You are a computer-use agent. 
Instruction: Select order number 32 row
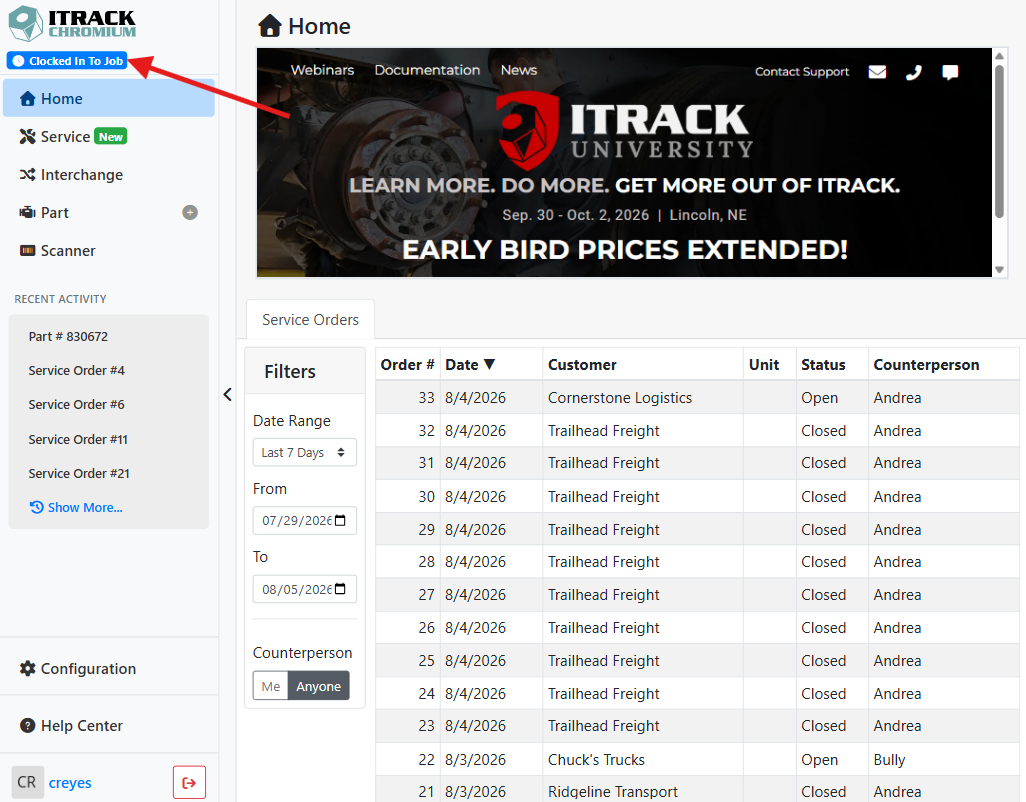(x=697, y=430)
